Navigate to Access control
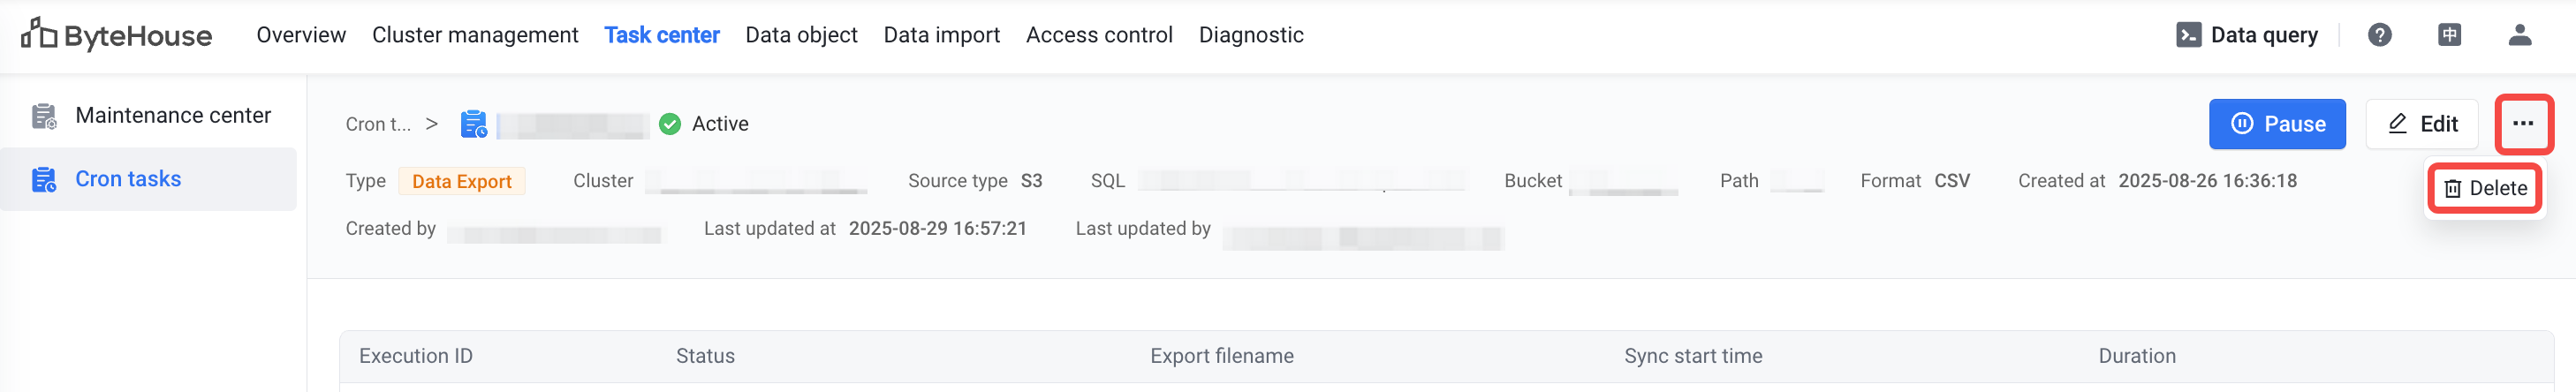This screenshot has height=392, width=2576. click(1099, 35)
